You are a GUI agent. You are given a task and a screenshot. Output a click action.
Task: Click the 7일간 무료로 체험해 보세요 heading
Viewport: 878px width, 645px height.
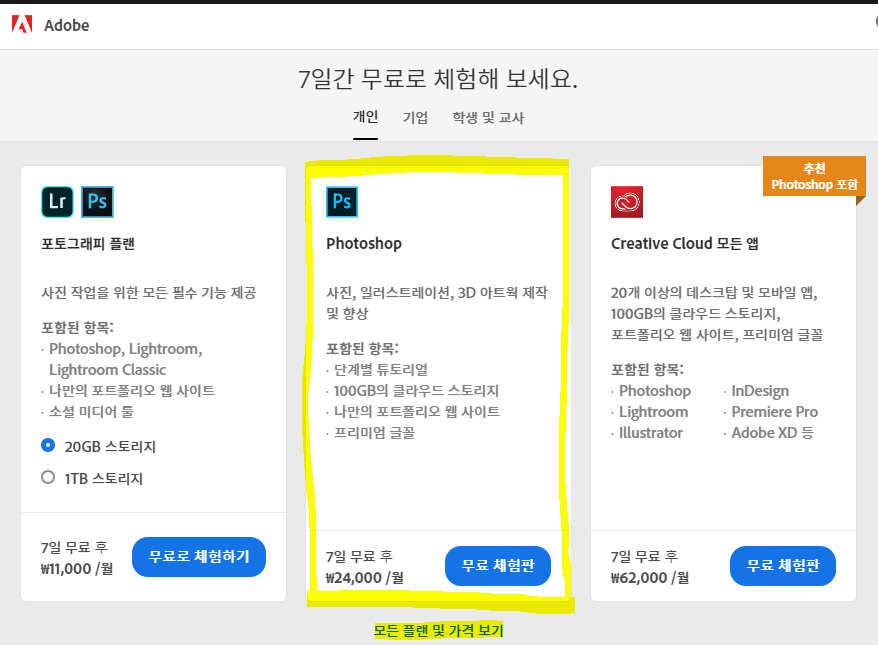438,78
